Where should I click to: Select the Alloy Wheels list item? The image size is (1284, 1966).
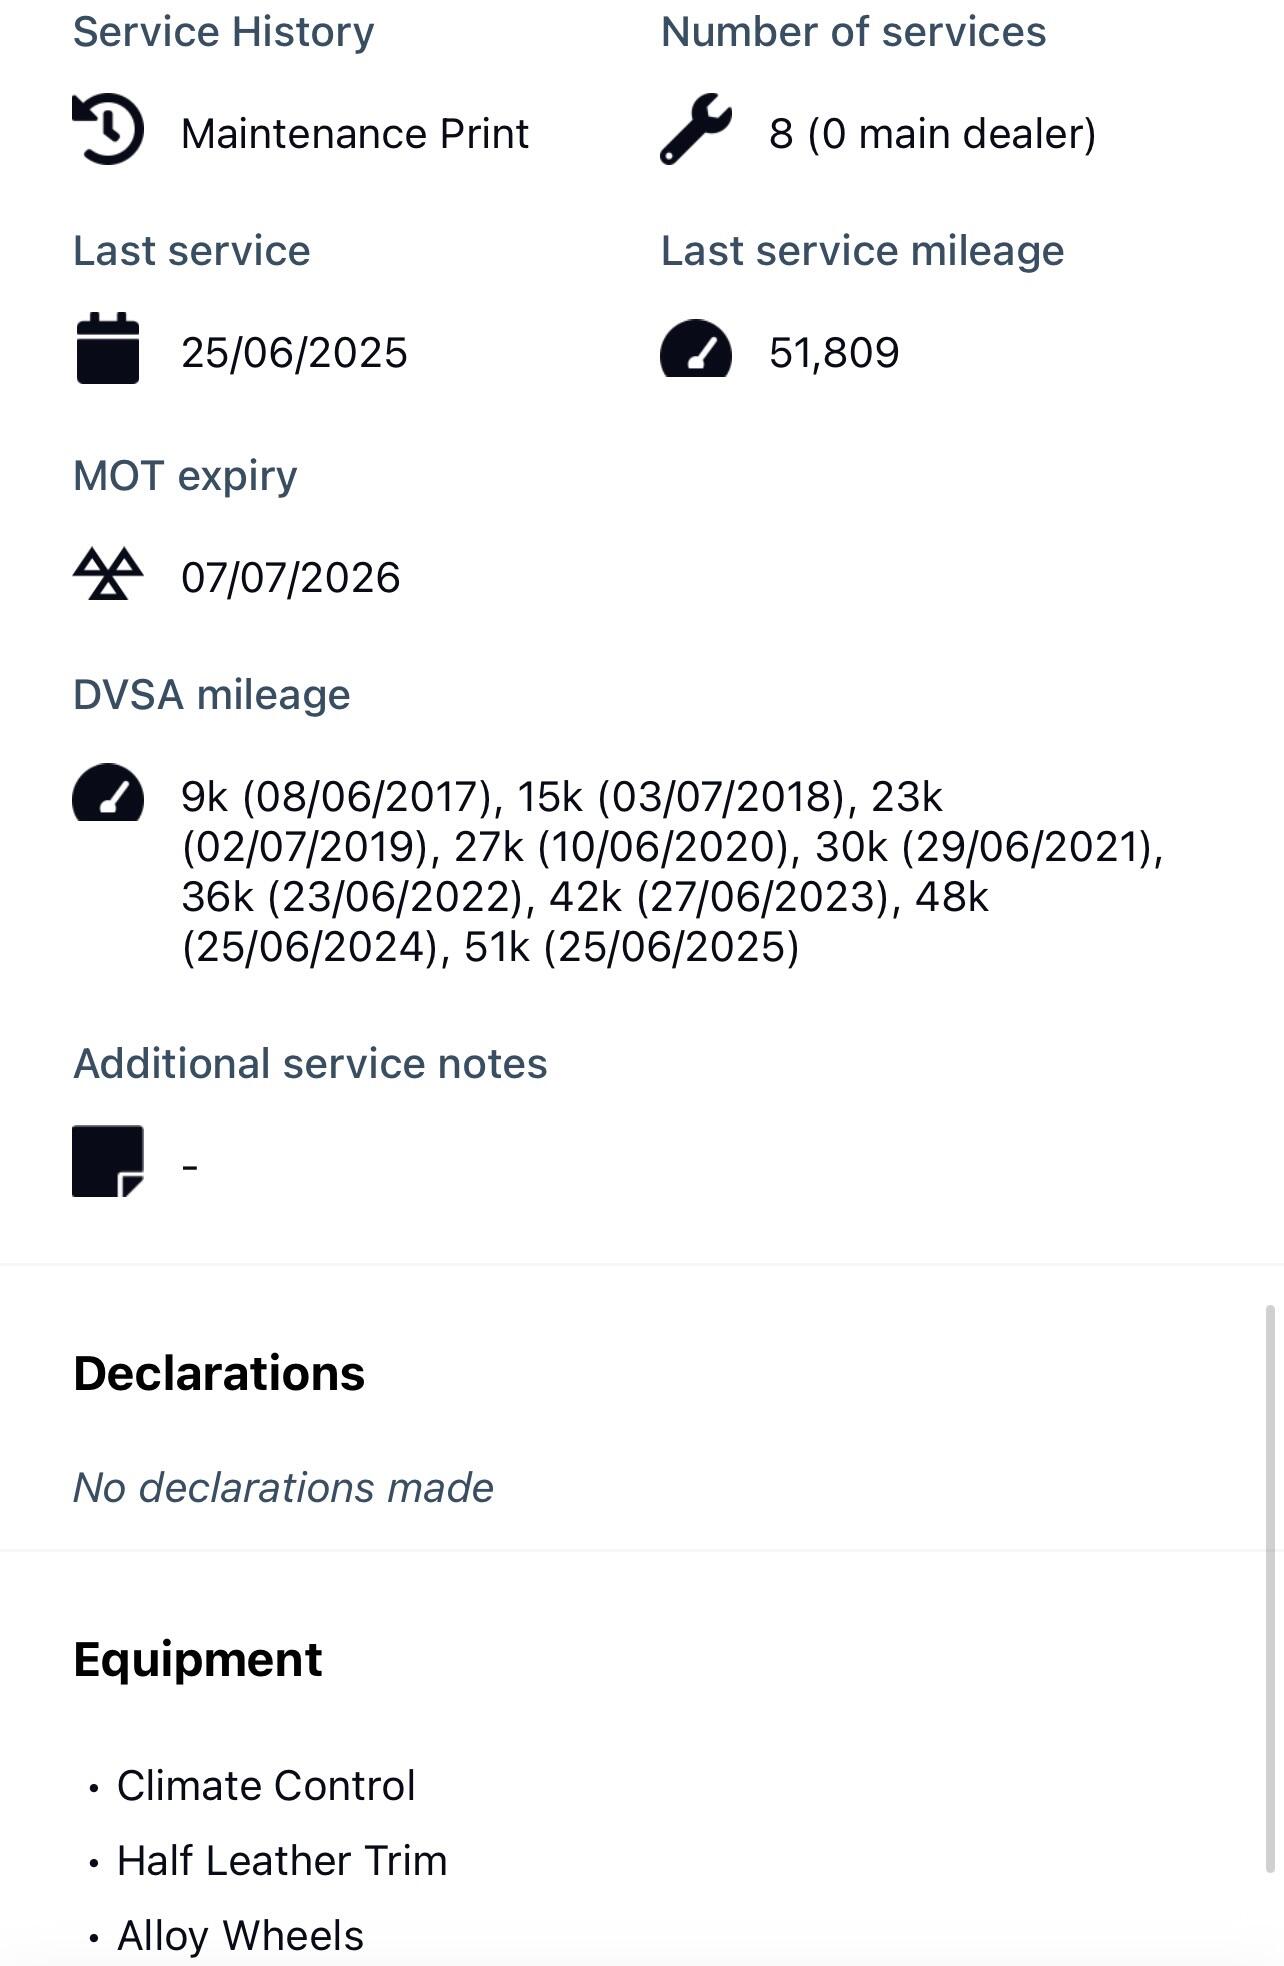240,1936
